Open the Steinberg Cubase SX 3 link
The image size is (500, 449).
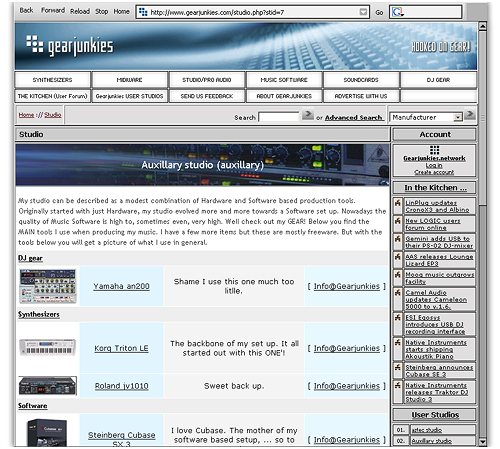click(121, 440)
